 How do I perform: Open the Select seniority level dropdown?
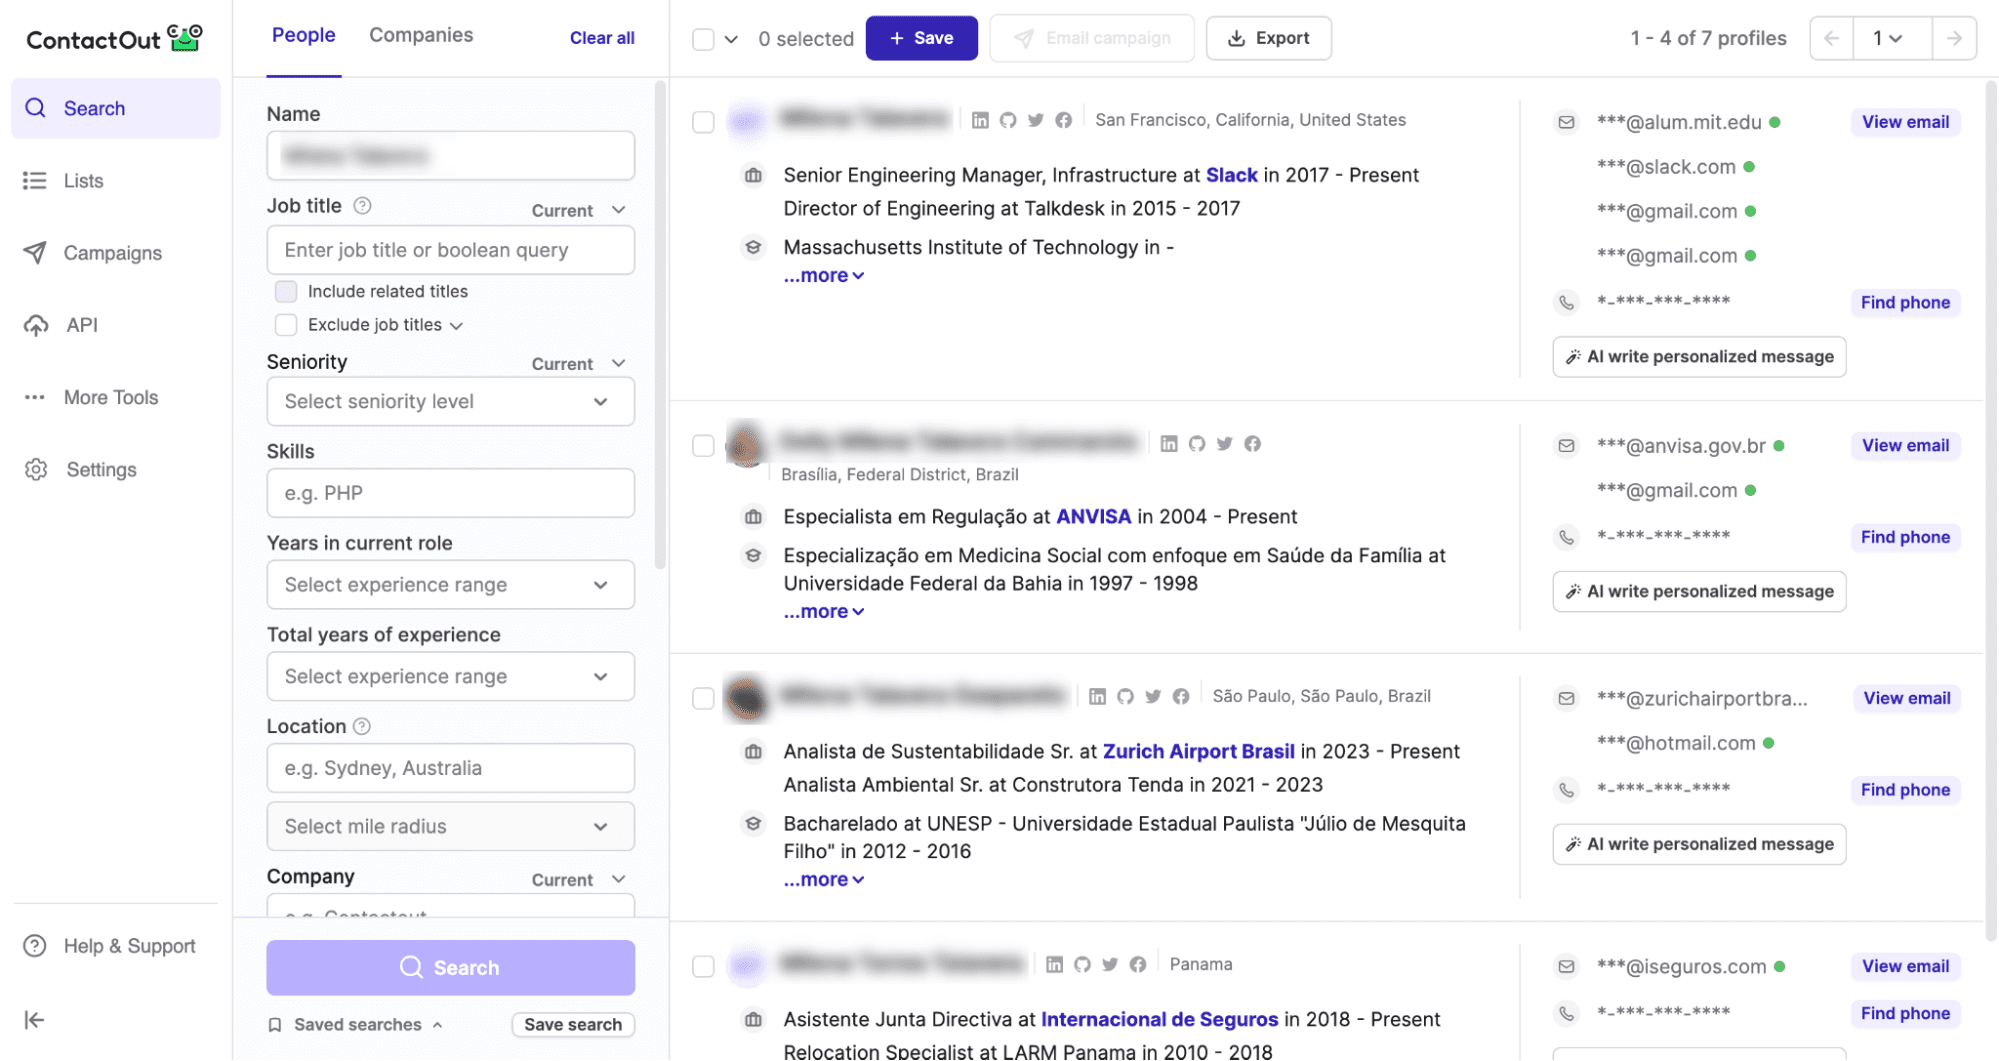click(450, 401)
